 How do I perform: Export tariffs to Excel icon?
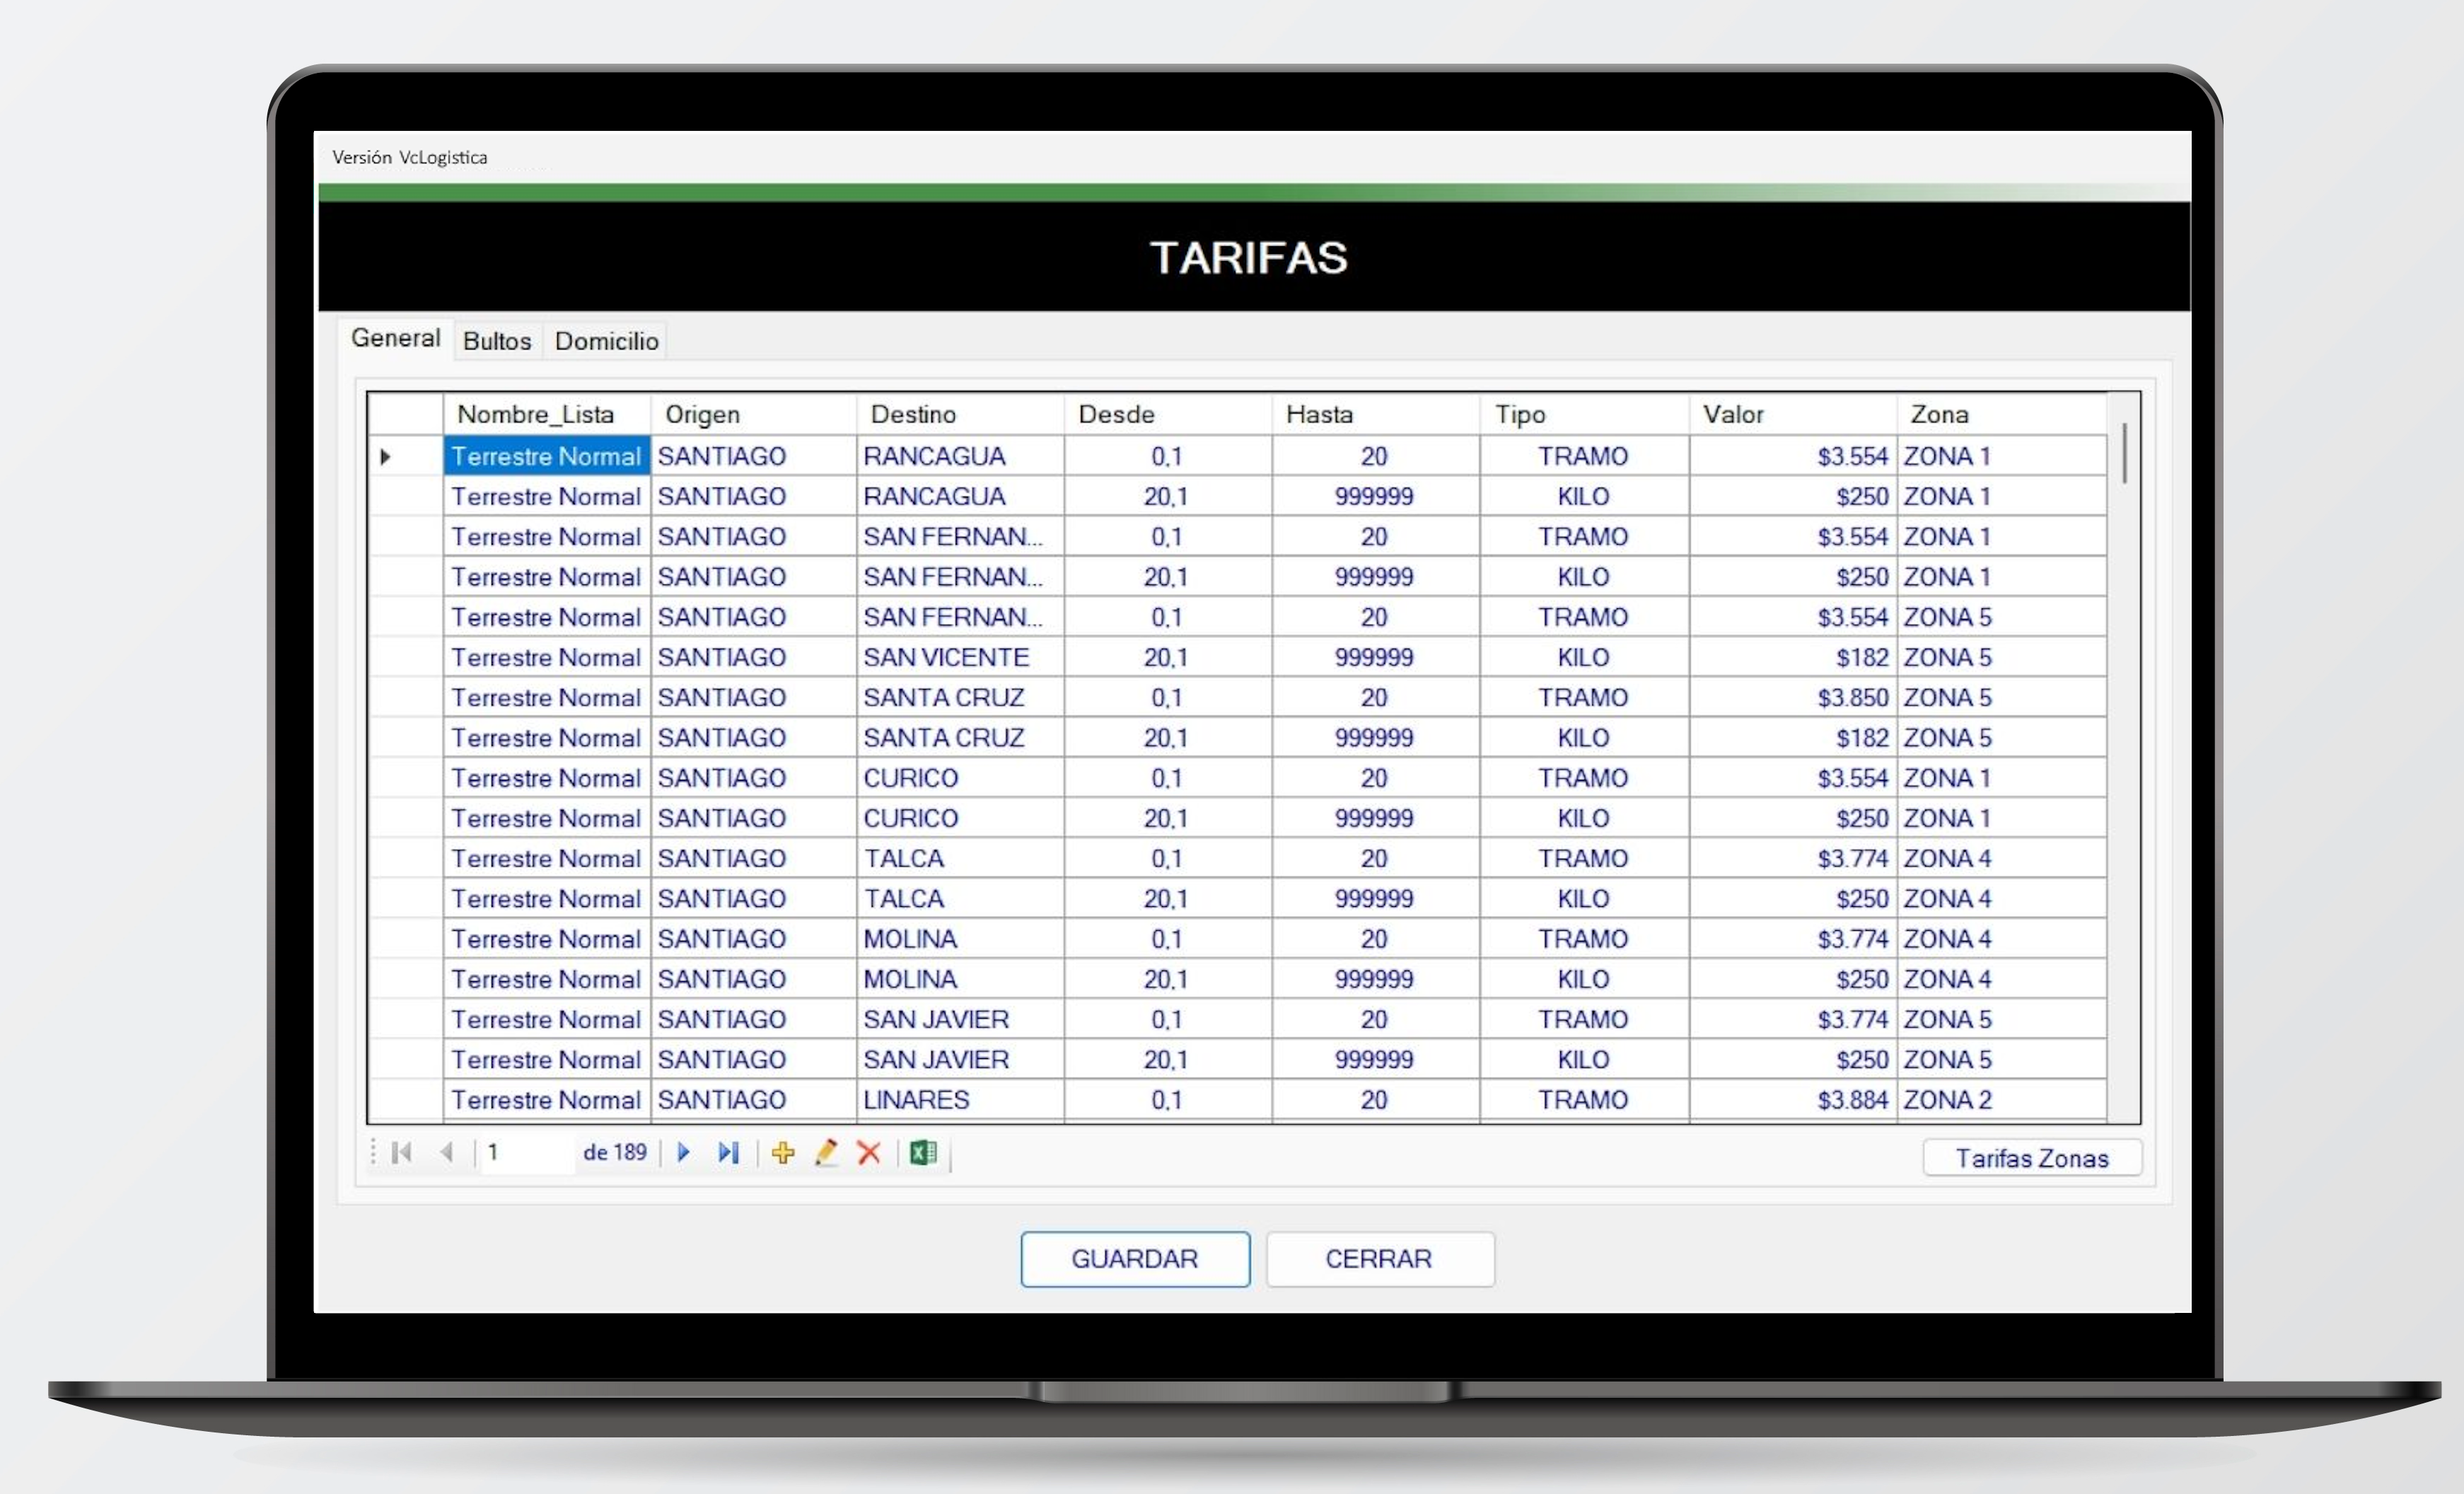(923, 1153)
